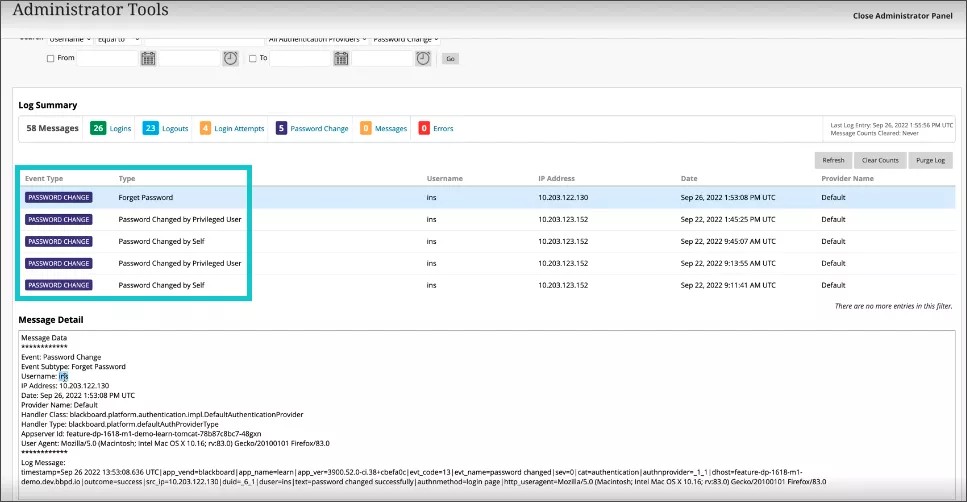Enable the From date filter checkbox
The height and width of the screenshot is (502, 967).
coord(51,59)
